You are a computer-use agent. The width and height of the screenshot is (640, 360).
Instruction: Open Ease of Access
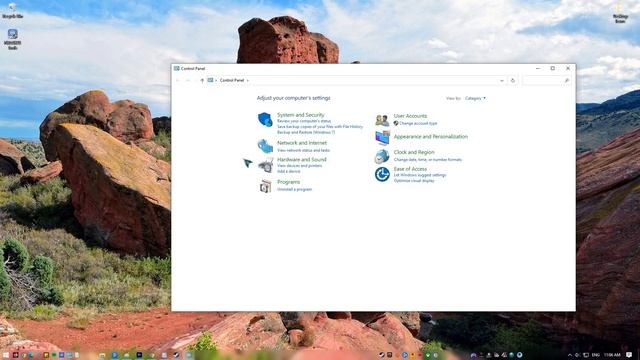(x=410, y=169)
